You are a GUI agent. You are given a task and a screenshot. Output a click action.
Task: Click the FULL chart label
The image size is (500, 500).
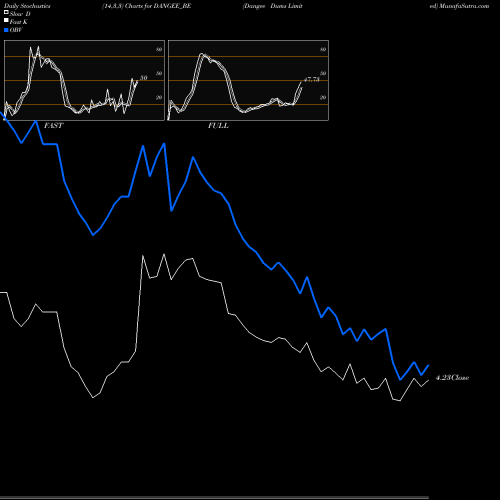[x=218, y=126]
